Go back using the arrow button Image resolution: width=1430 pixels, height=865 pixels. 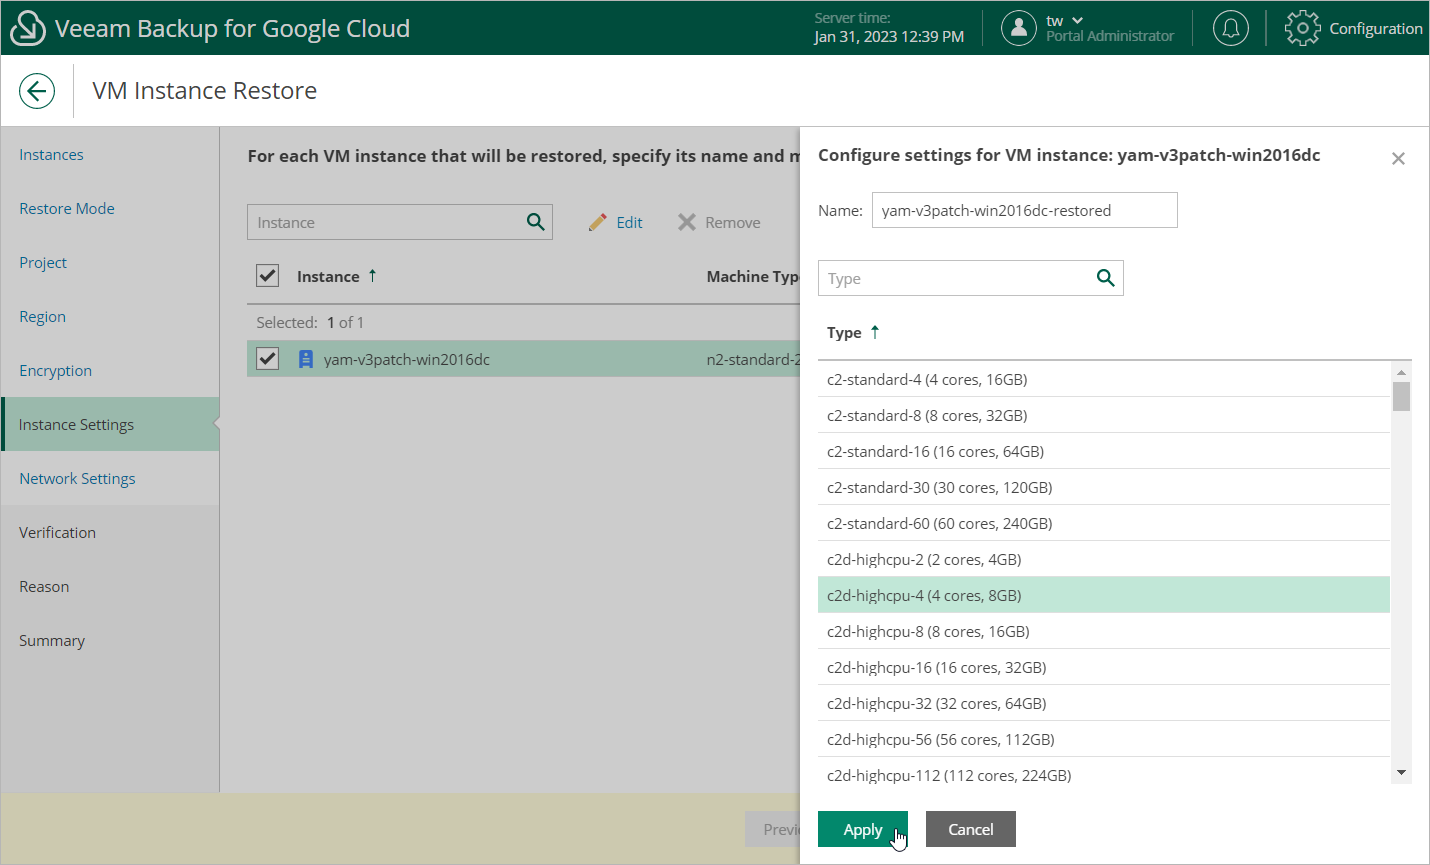point(37,91)
